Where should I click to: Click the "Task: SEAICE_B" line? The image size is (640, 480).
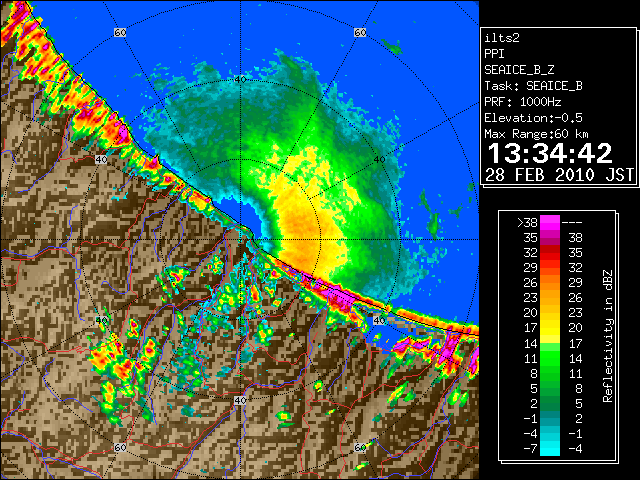(x=533, y=86)
